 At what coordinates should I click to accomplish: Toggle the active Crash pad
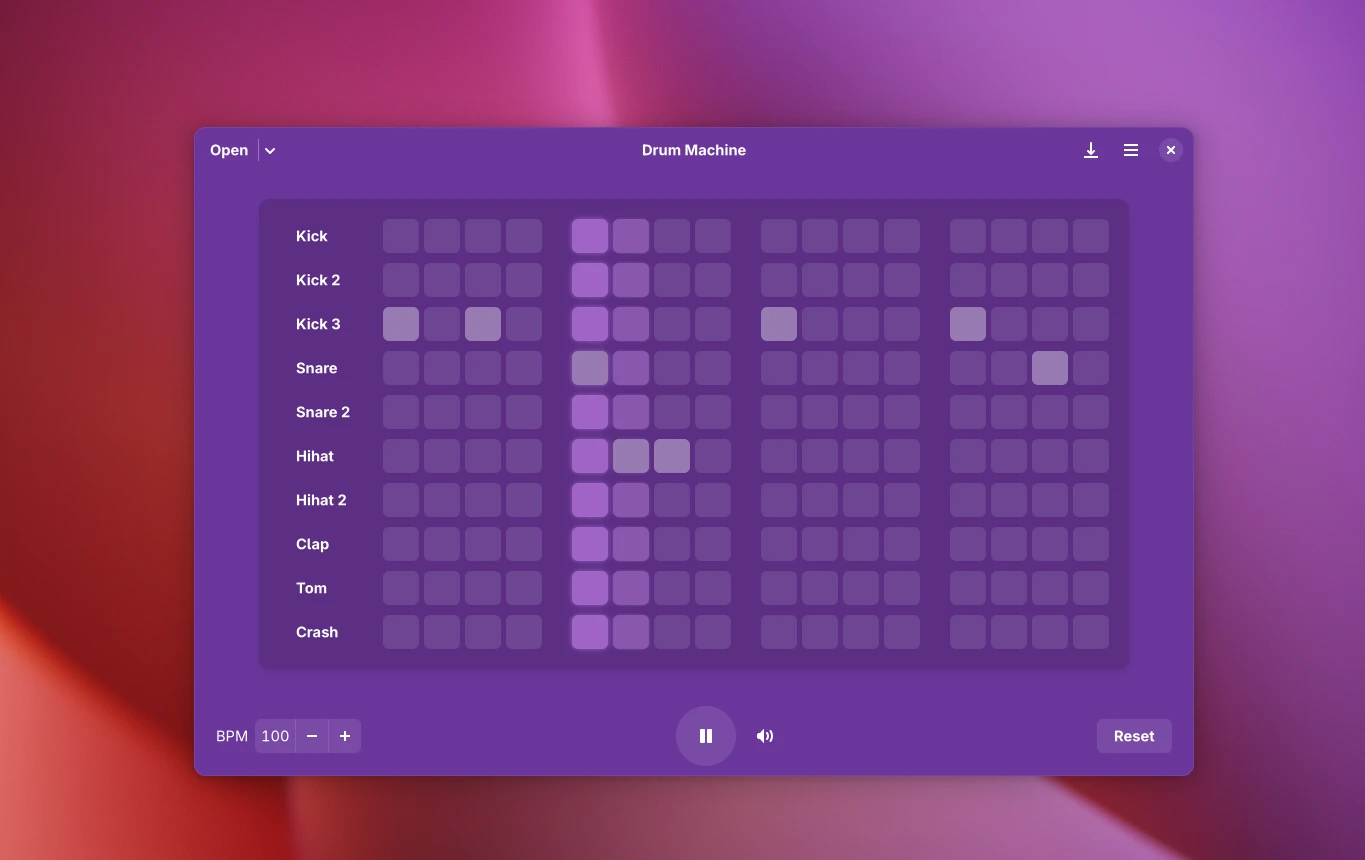point(589,632)
